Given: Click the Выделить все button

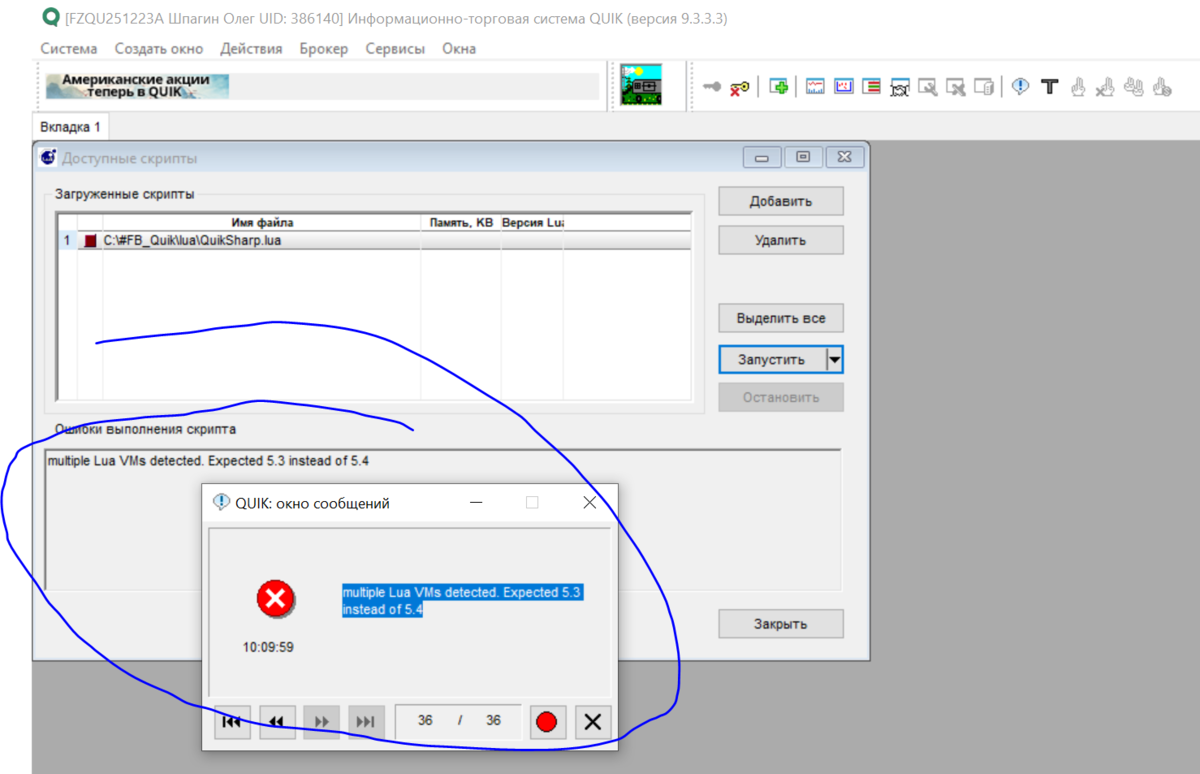Looking at the screenshot, I should click(781, 318).
